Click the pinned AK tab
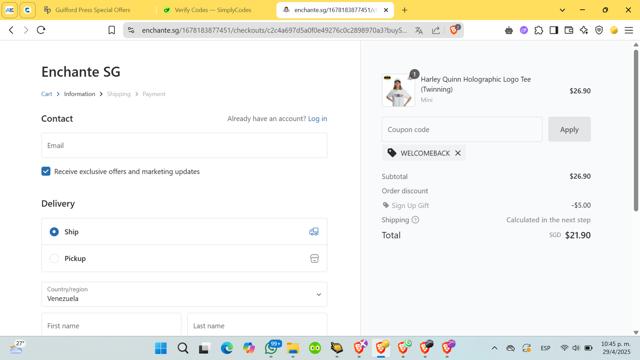 click(9, 10)
